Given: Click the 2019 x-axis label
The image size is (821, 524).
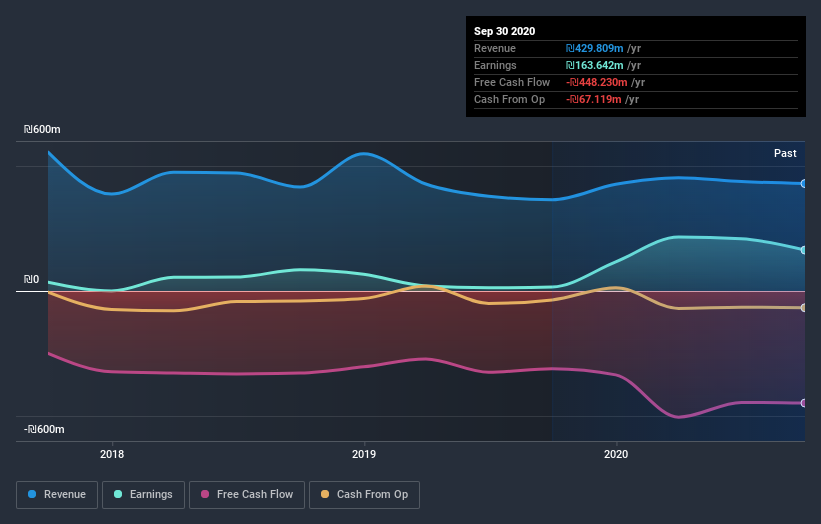Looking at the screenshot, I should point(364,454).
